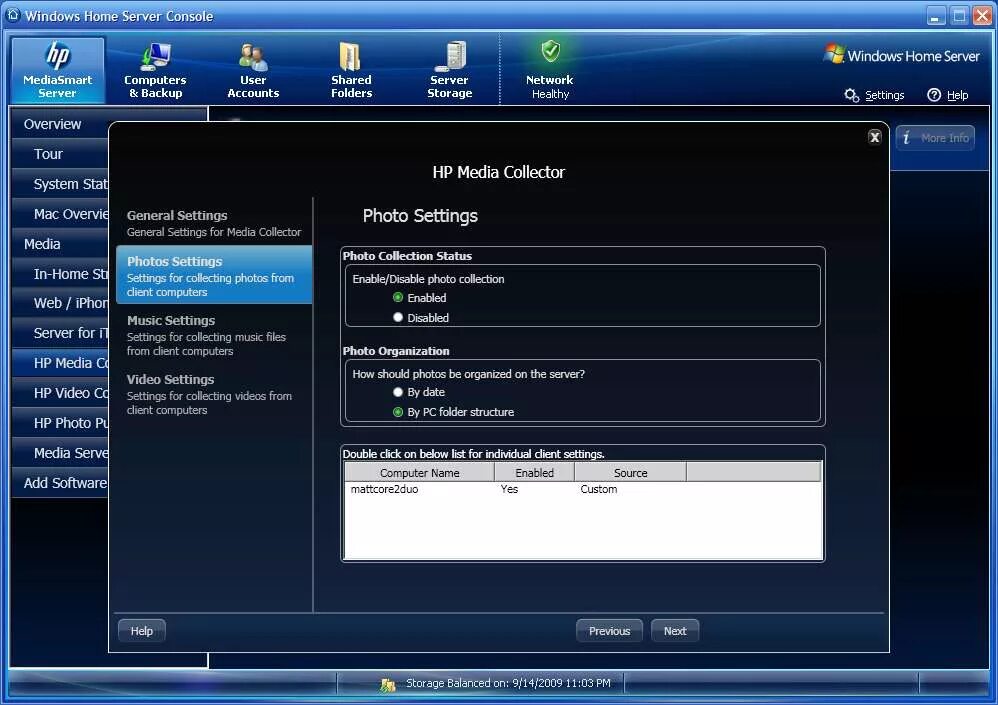The width and height of the screenshot is (998, 705).
Task: Click the Next button
Action: coord(675,631)
